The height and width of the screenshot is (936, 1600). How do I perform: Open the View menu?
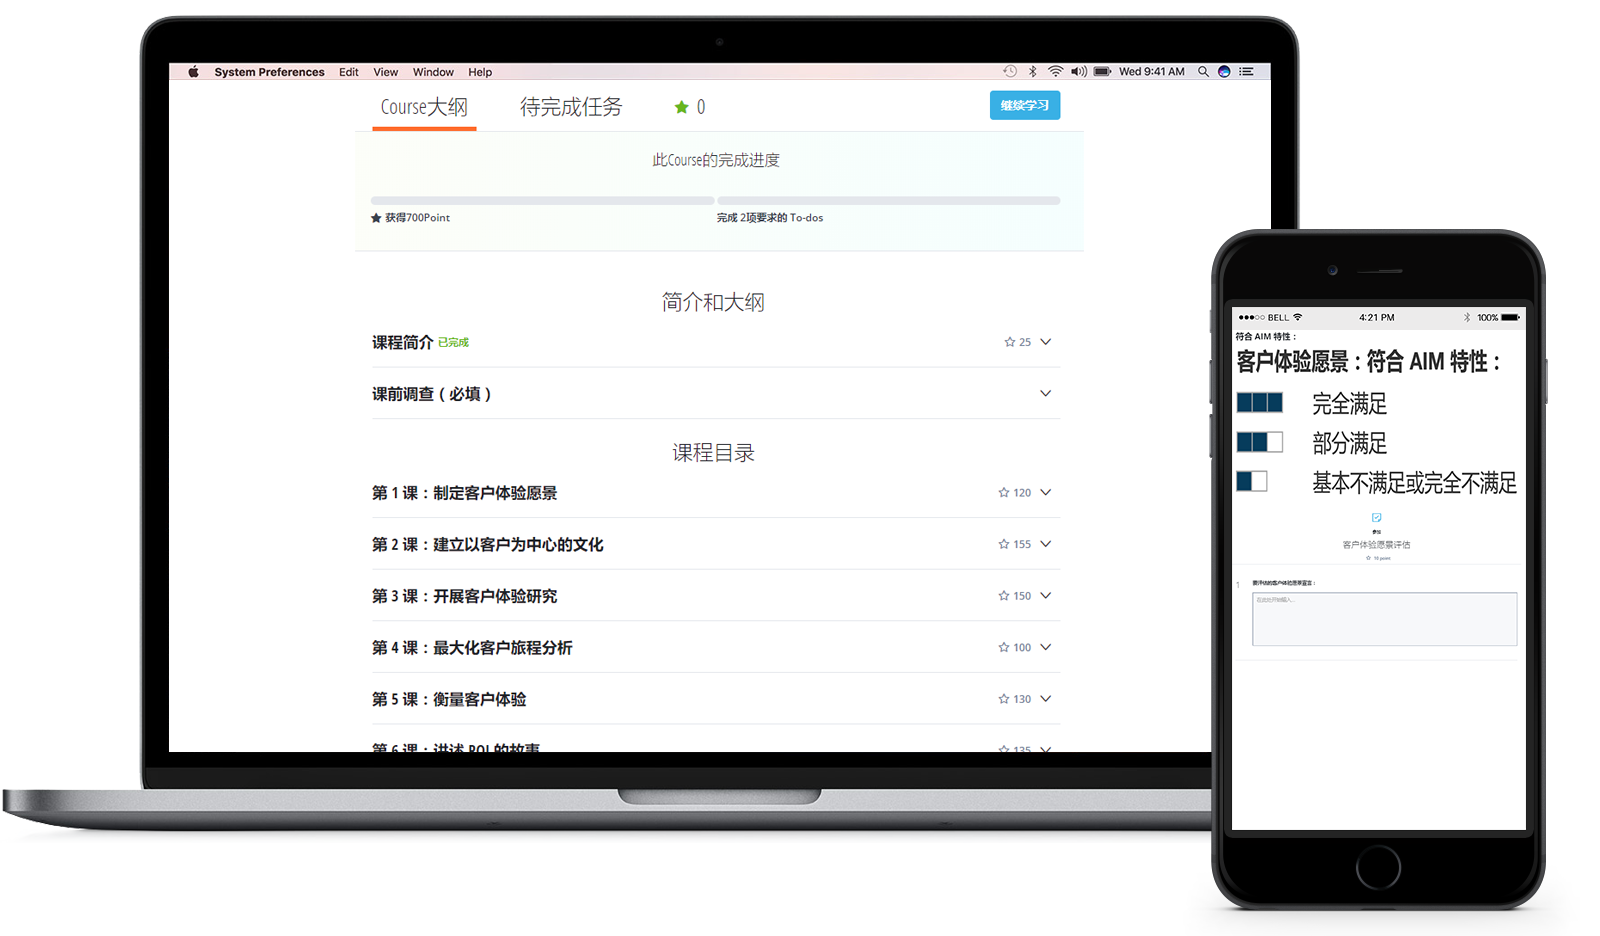click(x=386, y=72)
